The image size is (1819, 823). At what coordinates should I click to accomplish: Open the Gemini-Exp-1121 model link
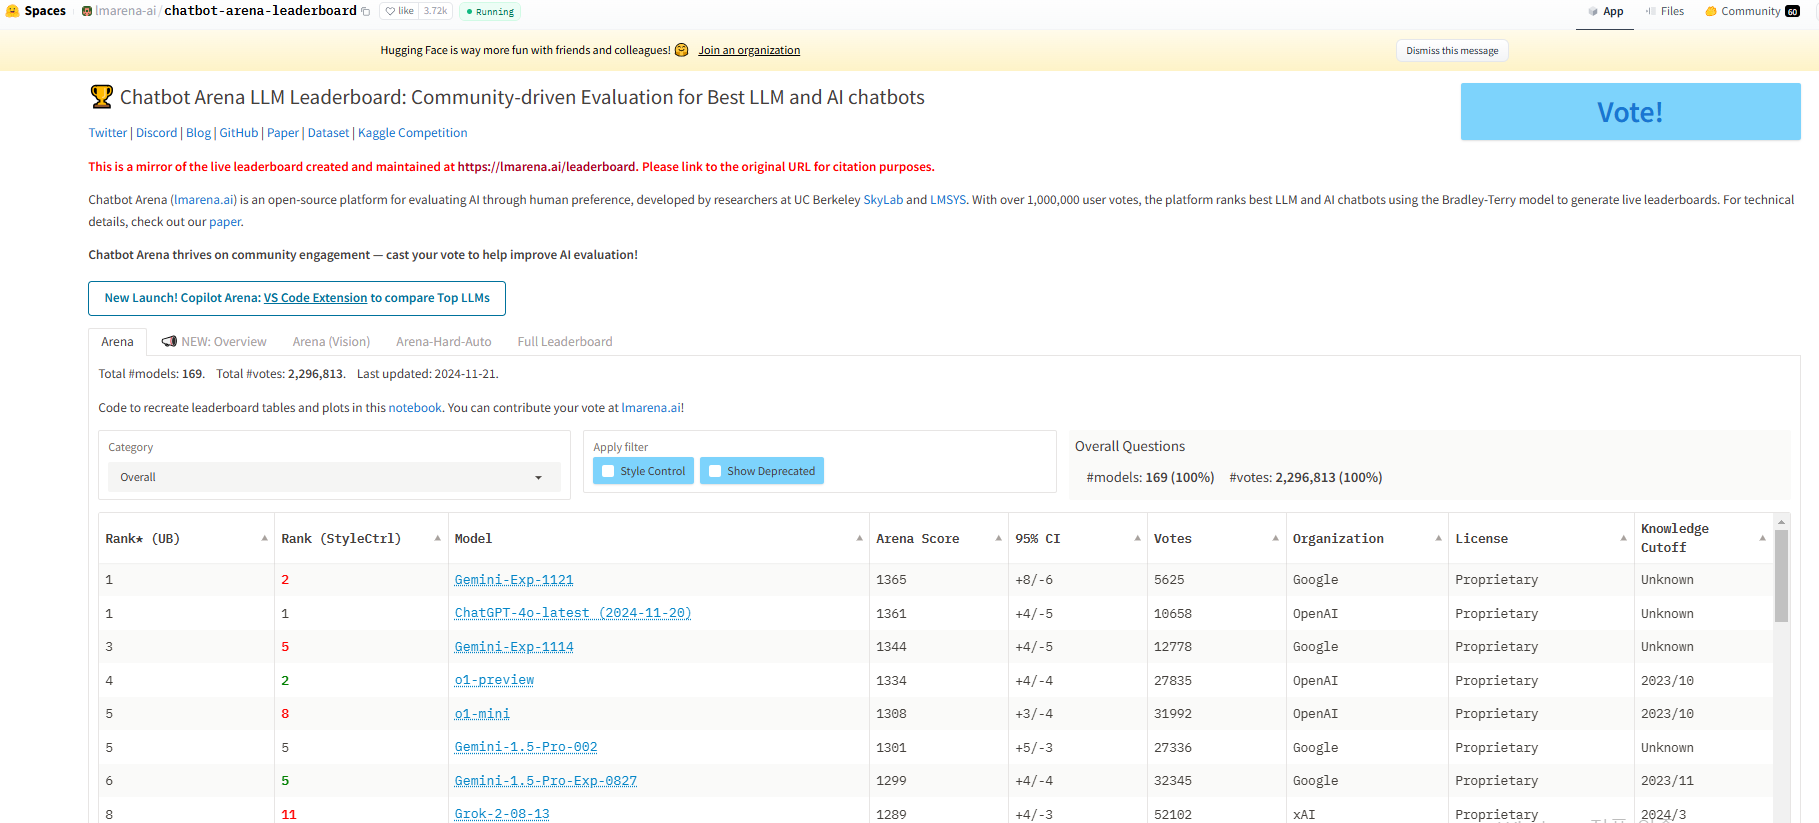pyautogui.click(x=514, y=580)
